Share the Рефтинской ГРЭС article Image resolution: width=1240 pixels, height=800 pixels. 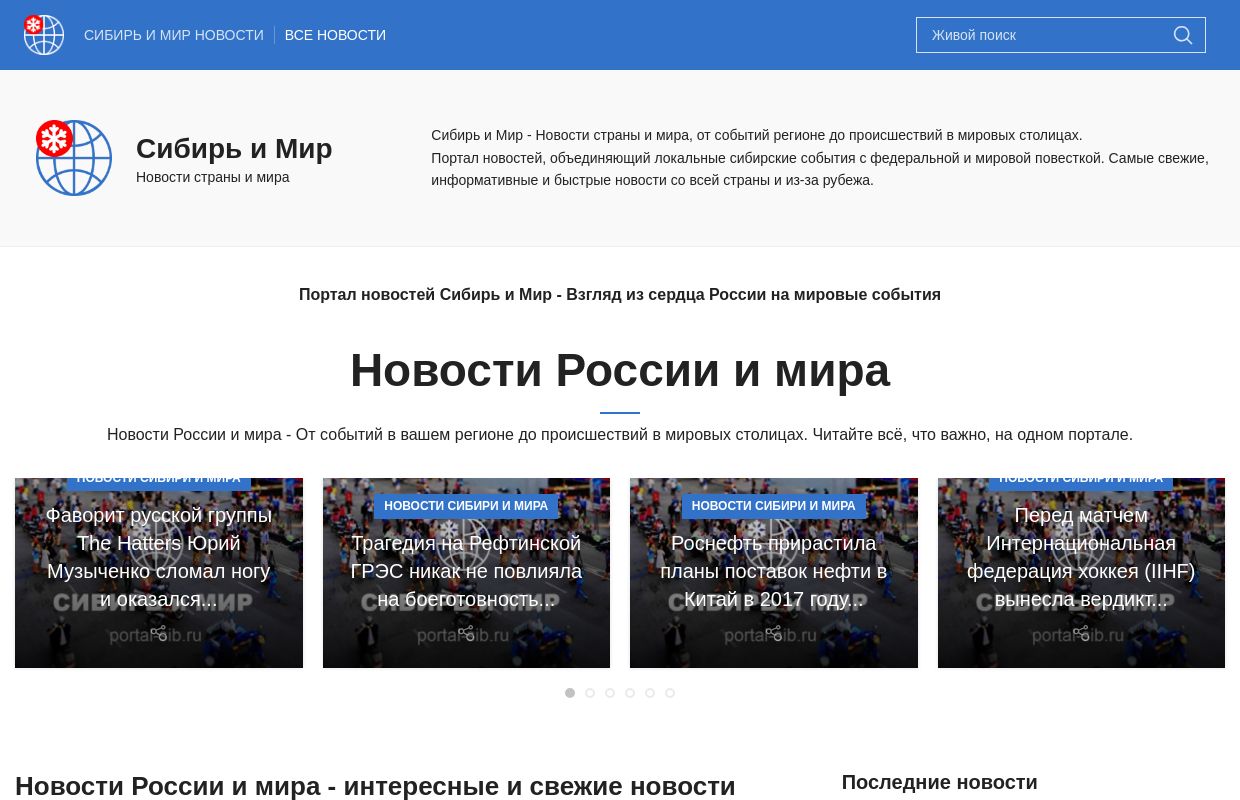[466, 633]
